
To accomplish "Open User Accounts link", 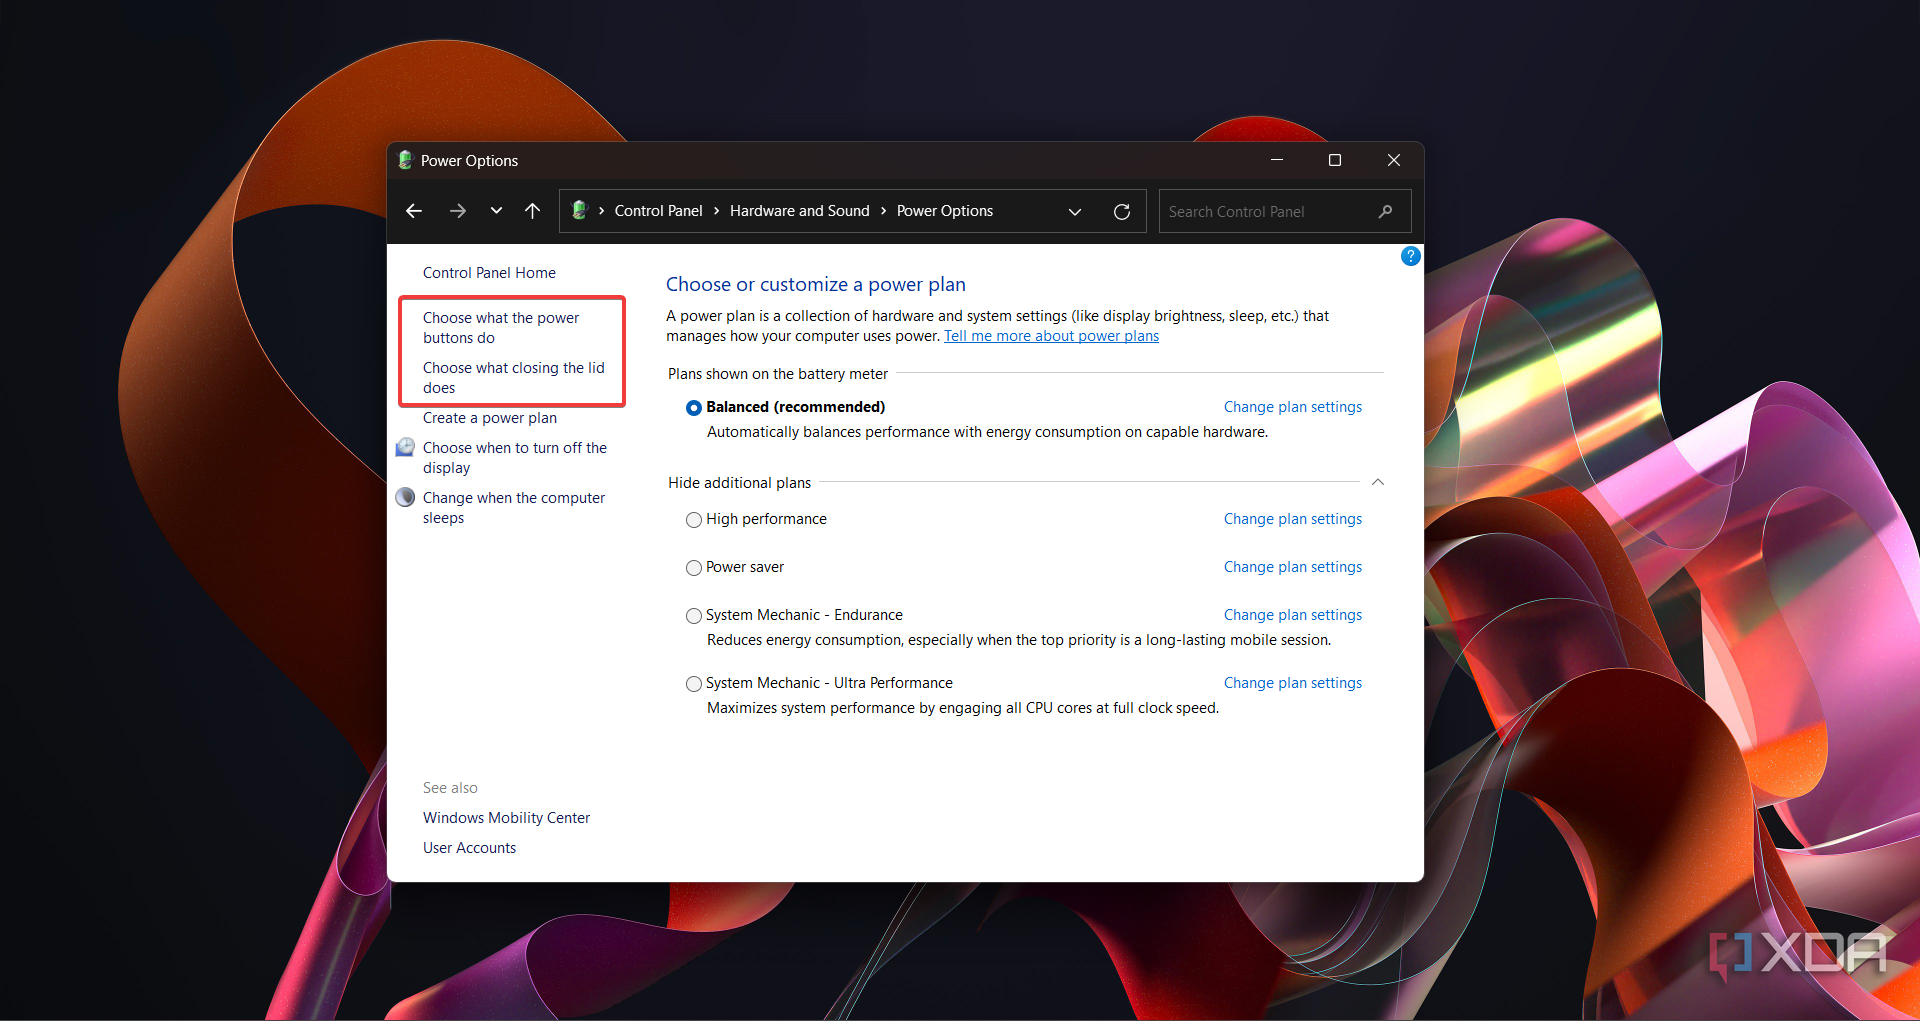I will (469, 848).
